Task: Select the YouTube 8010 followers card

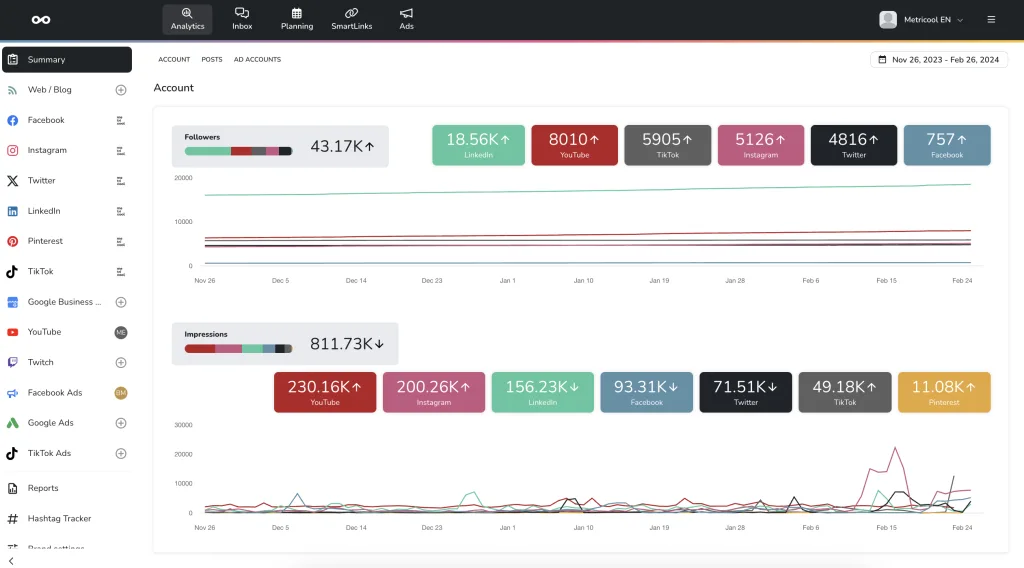Action: 574,145
